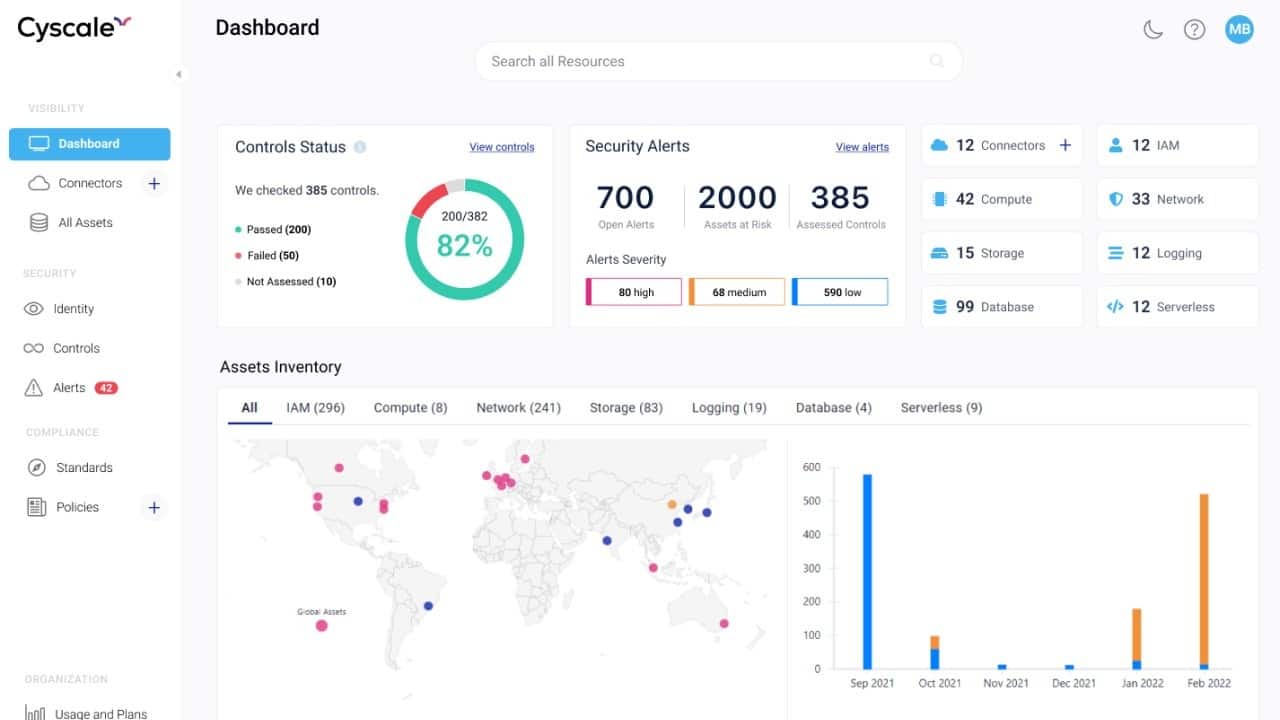
Task: Click the Sep 2021 blue bar
Action: click(867, 572)
